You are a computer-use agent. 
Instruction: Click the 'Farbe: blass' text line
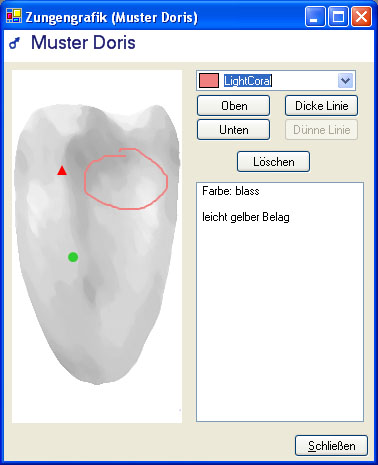tap(231, 191)
